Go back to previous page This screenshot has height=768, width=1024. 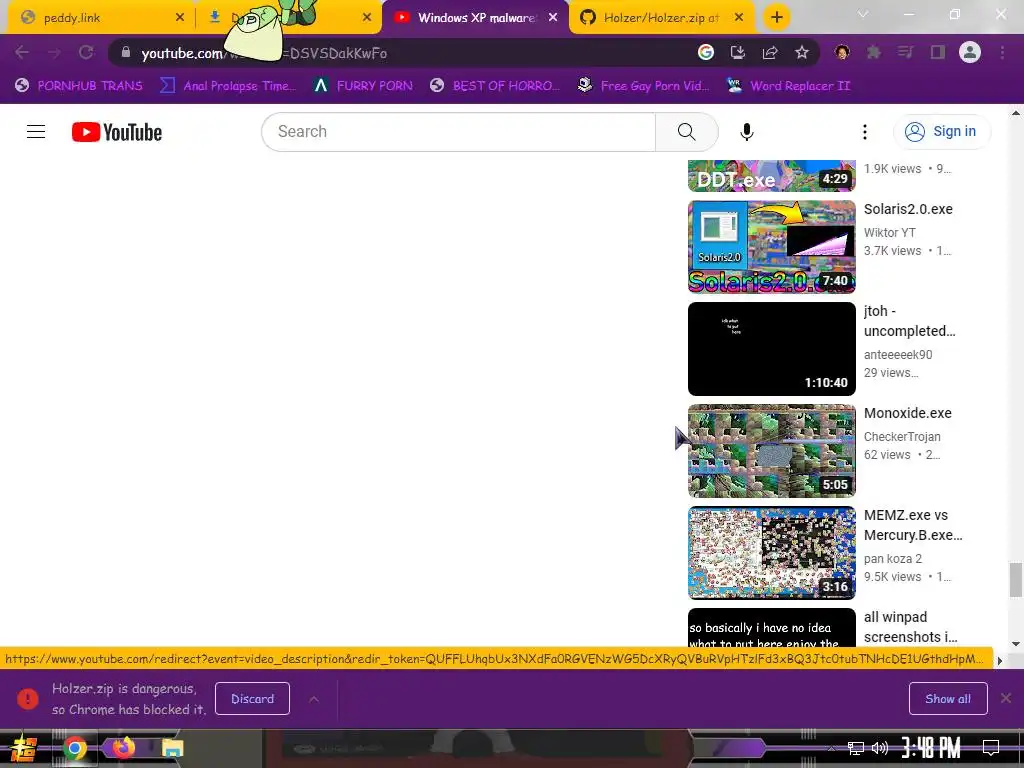point(22,53)
